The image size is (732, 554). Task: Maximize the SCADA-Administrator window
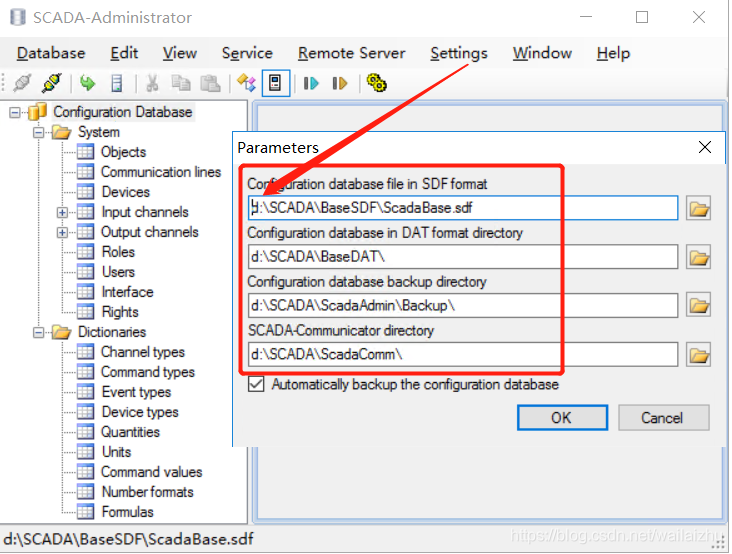[642, 17]
